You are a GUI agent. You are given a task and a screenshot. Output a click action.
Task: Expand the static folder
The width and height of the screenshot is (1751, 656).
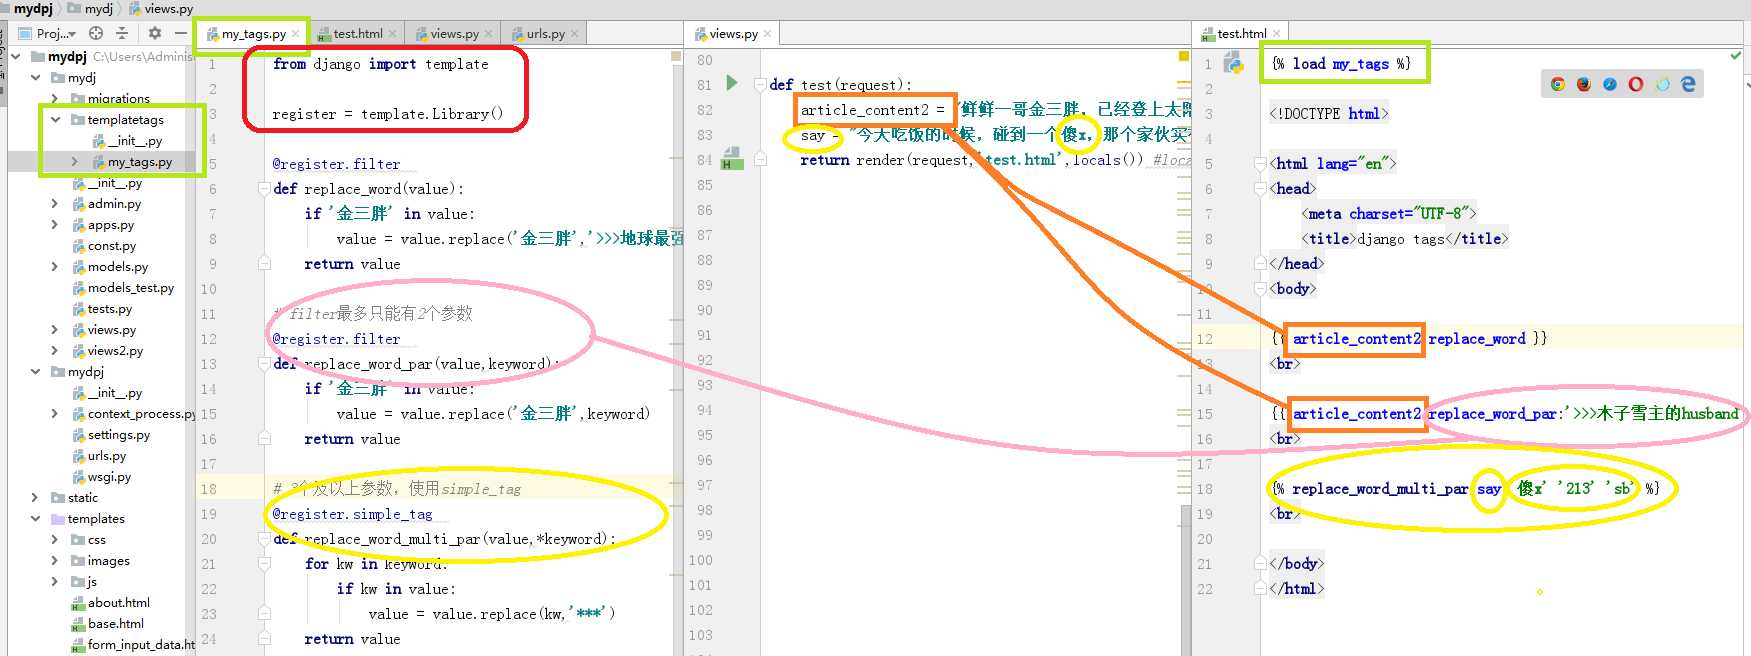[35, 497]
